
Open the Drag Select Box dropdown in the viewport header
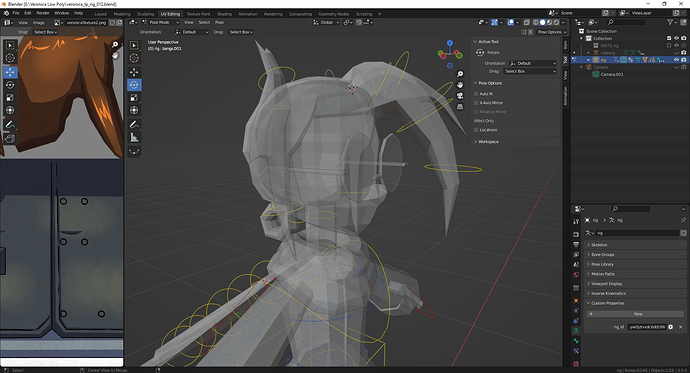coord(241,32)
